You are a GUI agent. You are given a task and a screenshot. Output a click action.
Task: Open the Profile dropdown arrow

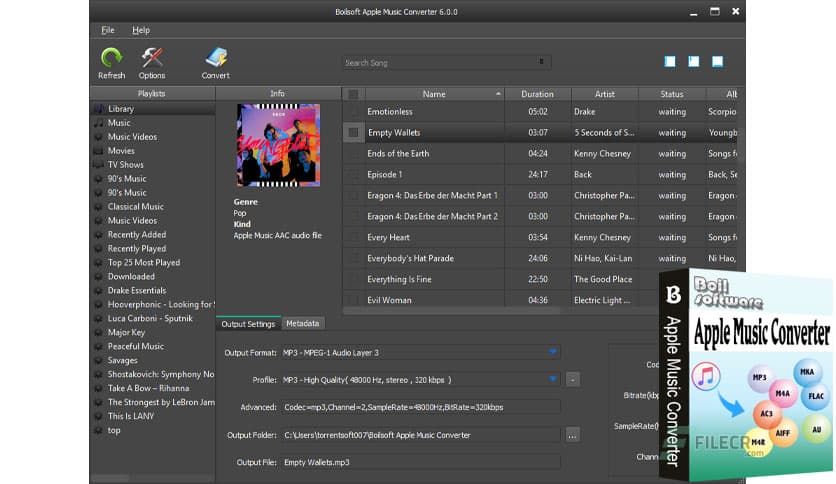553,379
